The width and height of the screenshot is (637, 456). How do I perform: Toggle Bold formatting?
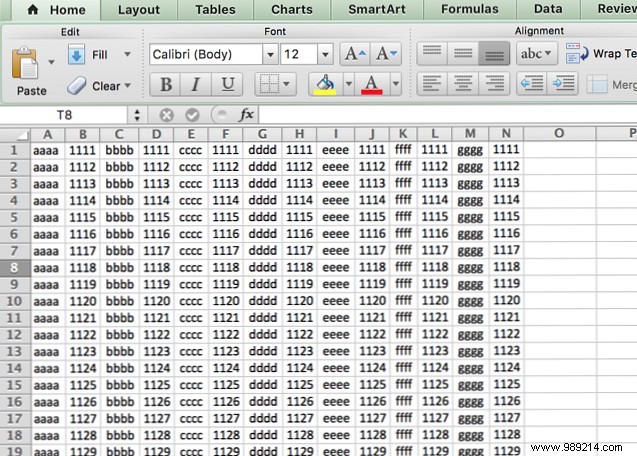tap(166, 84)
